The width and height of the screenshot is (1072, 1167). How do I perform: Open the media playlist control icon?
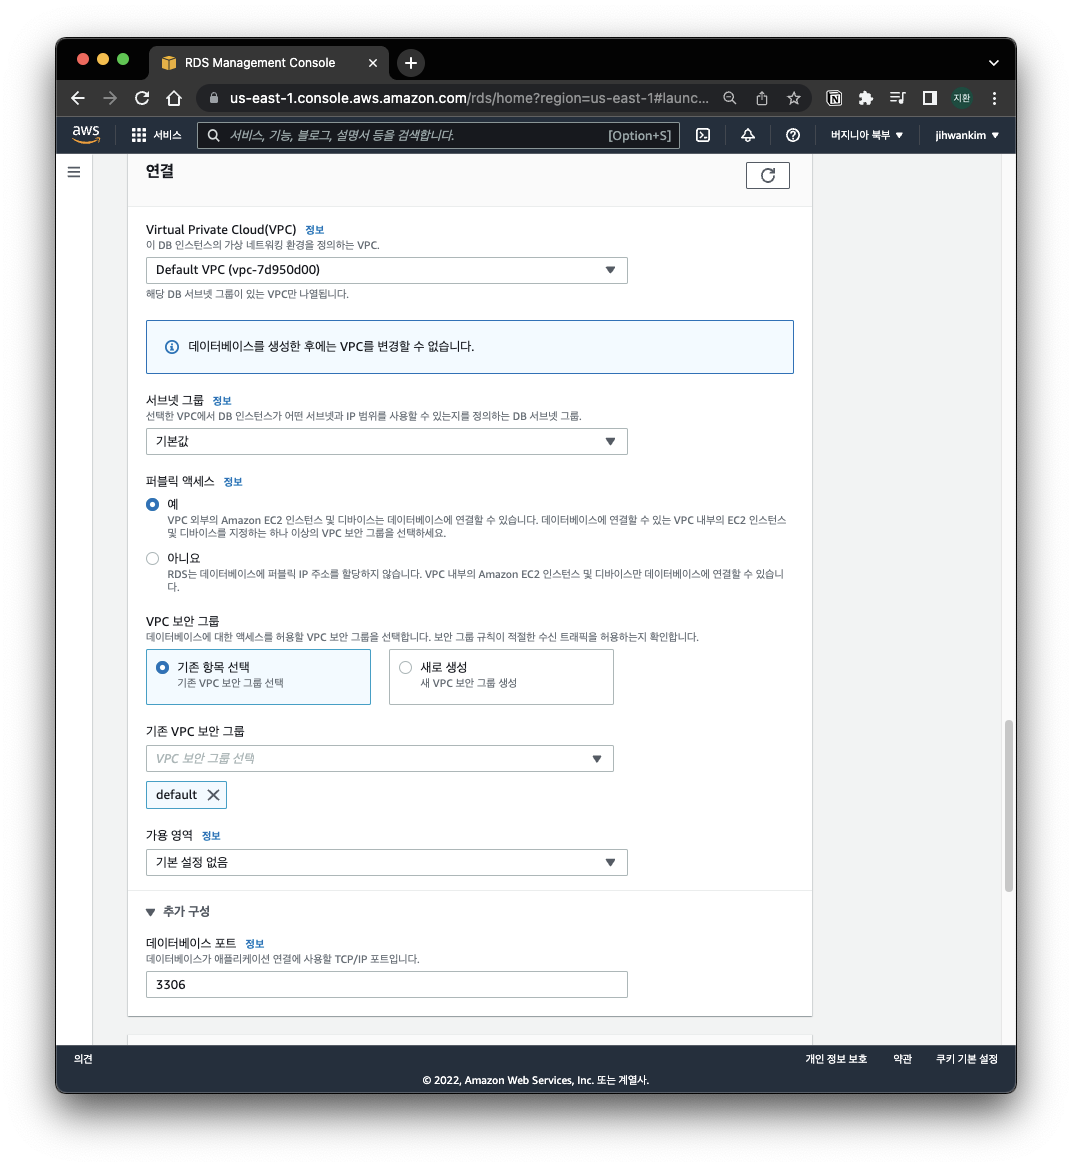tap(897, 98)
